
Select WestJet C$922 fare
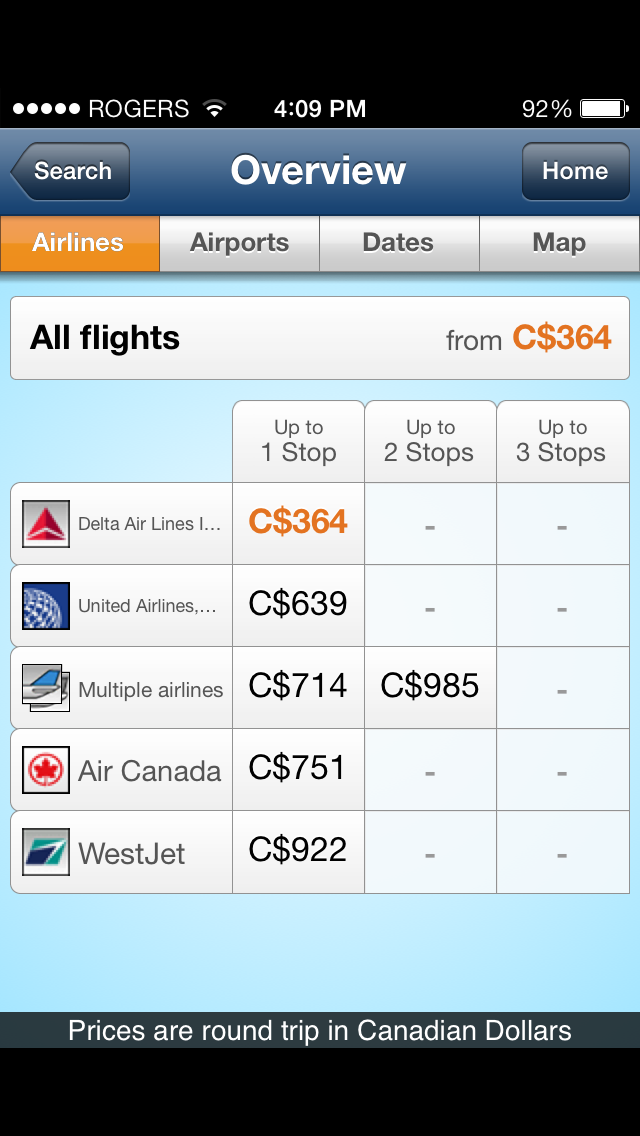tap(298, 851)
